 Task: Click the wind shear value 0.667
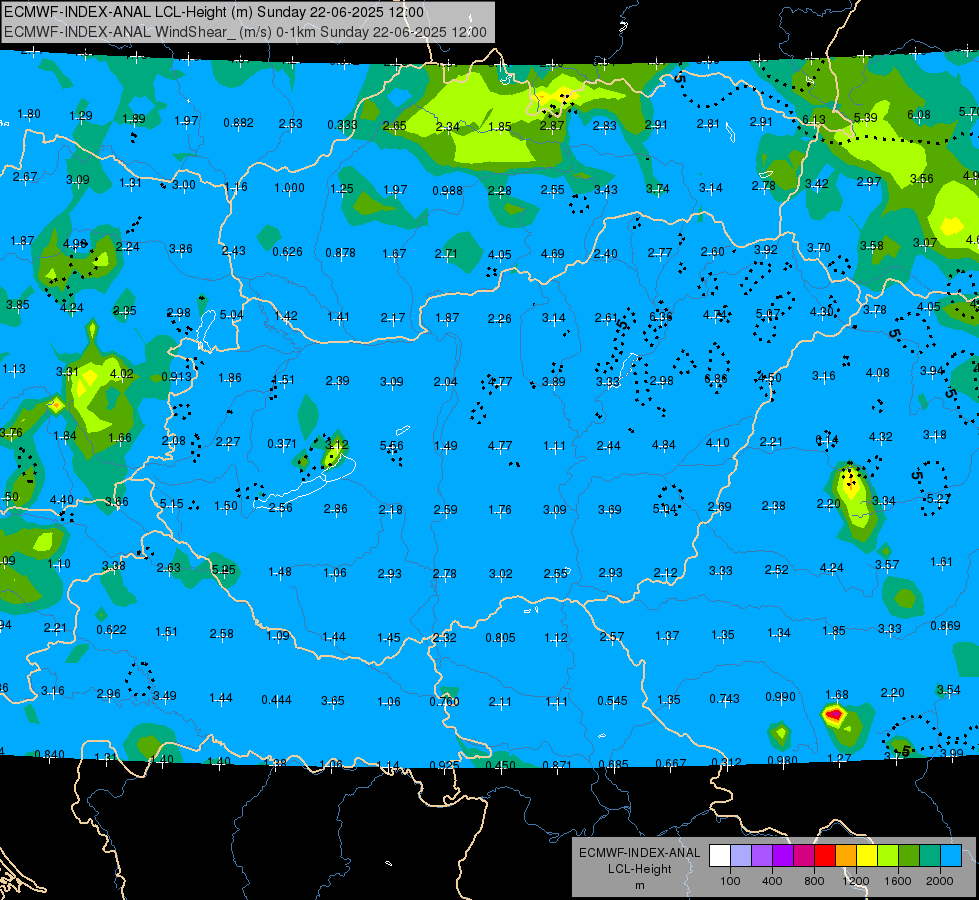671,763
